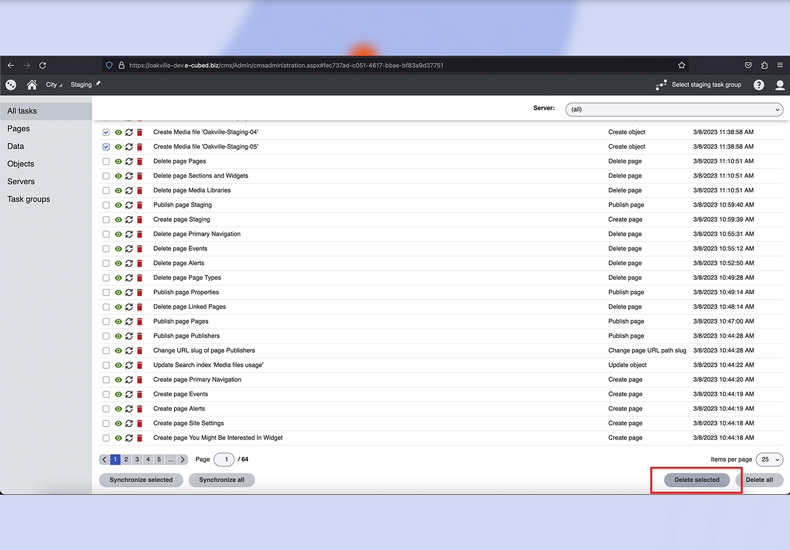Image resolution: width=790 pixels, height=550 pixels.
Task: Tick checkbox for 'Publish page Publishers'
Action: (x=106, y=336)
